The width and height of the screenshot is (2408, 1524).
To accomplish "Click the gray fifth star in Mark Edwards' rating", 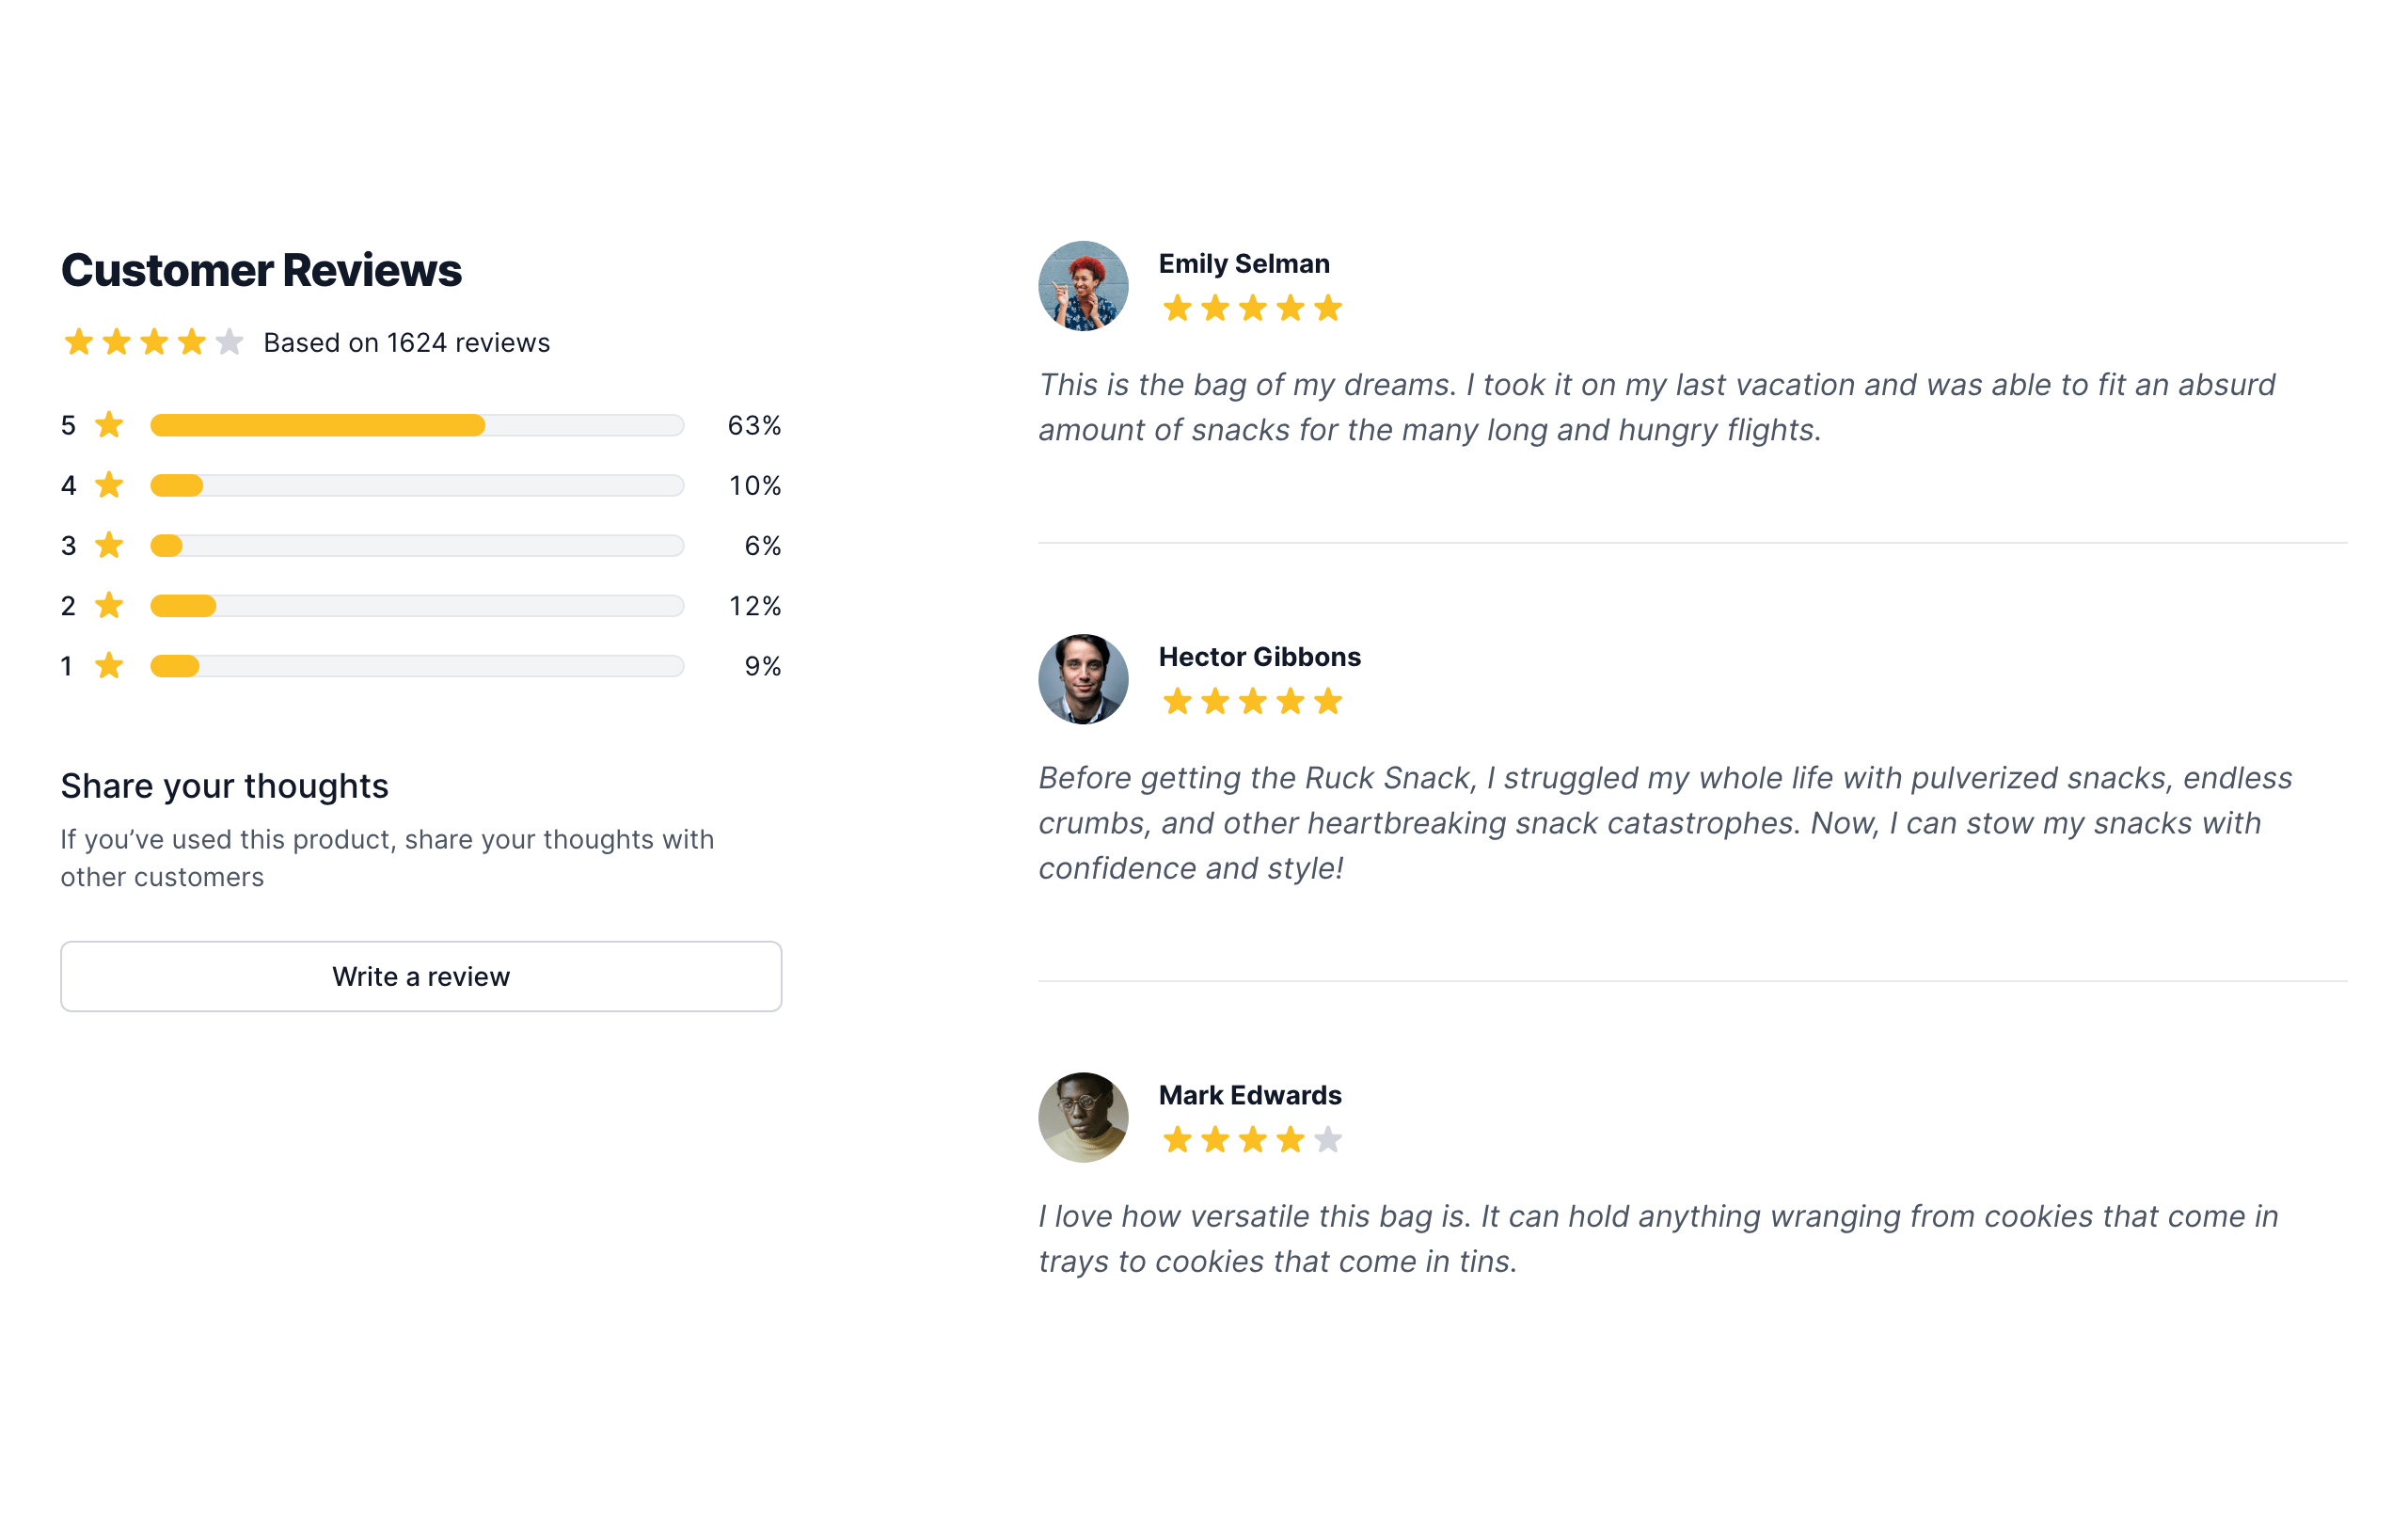I will coord(1328,1139).
